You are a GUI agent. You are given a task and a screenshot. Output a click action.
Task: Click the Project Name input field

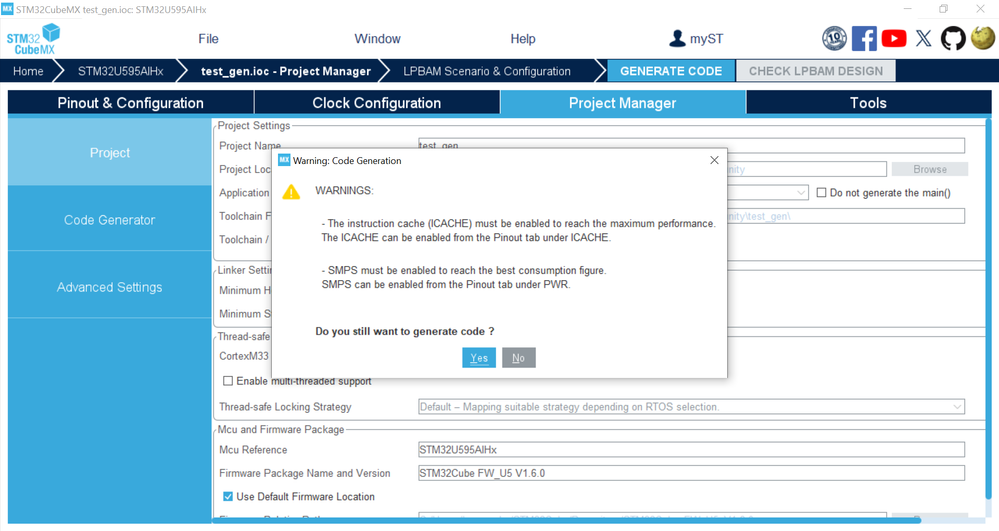[x=691, y=145]
